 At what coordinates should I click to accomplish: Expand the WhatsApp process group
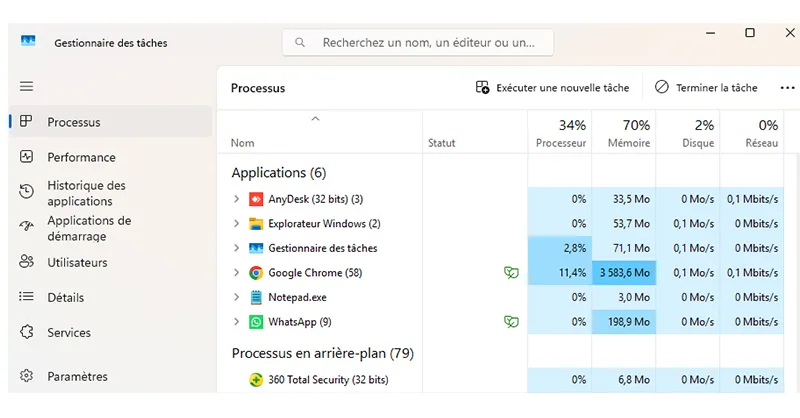click(x=236, y=322)
